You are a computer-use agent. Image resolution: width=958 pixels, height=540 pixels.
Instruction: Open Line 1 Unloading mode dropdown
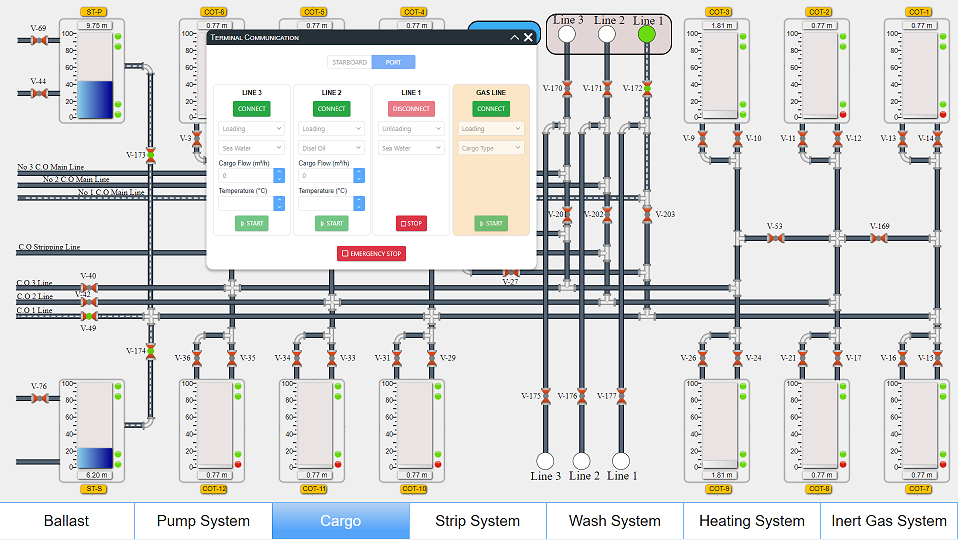click(411, 129)
